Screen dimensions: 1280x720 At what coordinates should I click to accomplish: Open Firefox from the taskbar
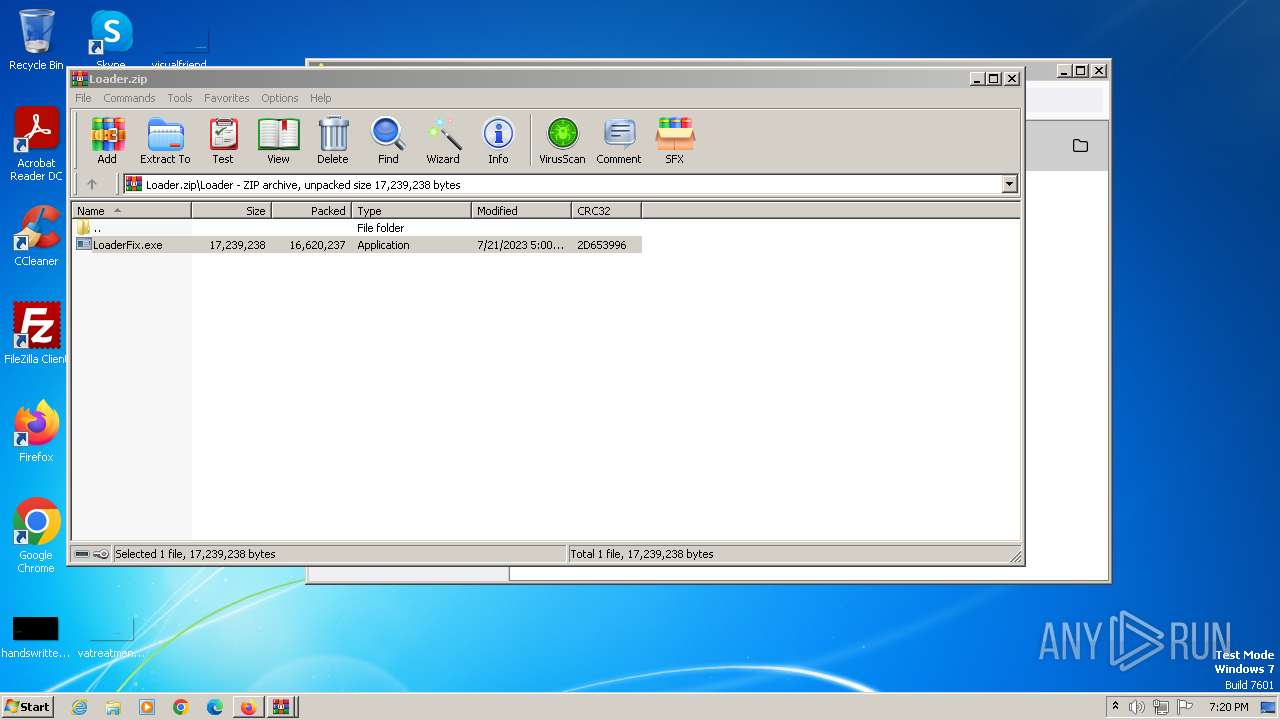pos(248,707)
